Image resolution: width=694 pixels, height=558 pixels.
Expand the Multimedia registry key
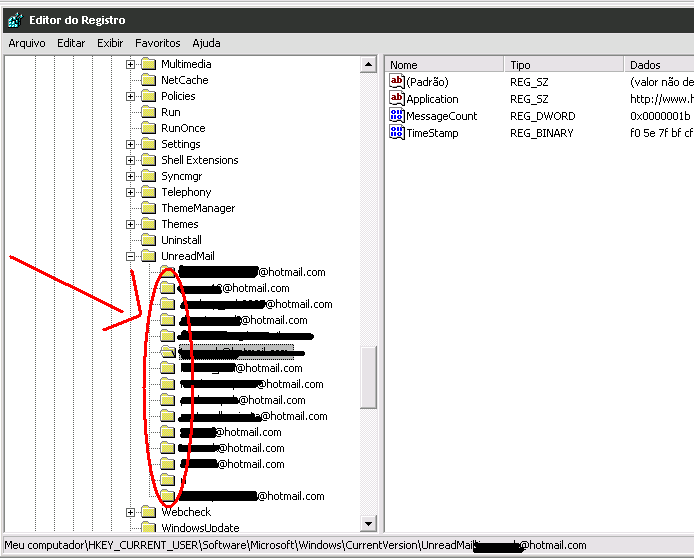(x=131, y=64)
